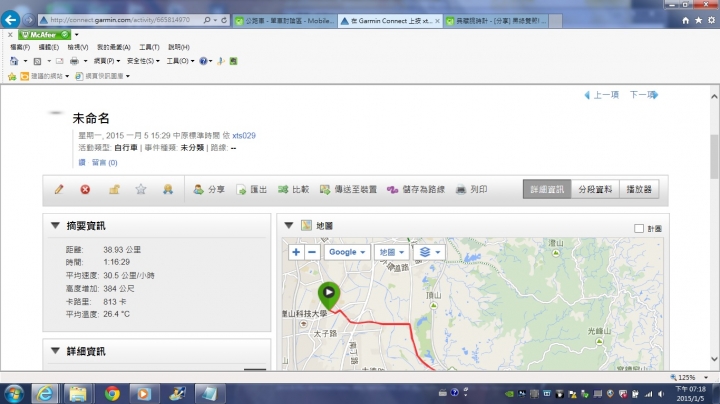Open Google Chrome from the taskbar

(112, 394)
